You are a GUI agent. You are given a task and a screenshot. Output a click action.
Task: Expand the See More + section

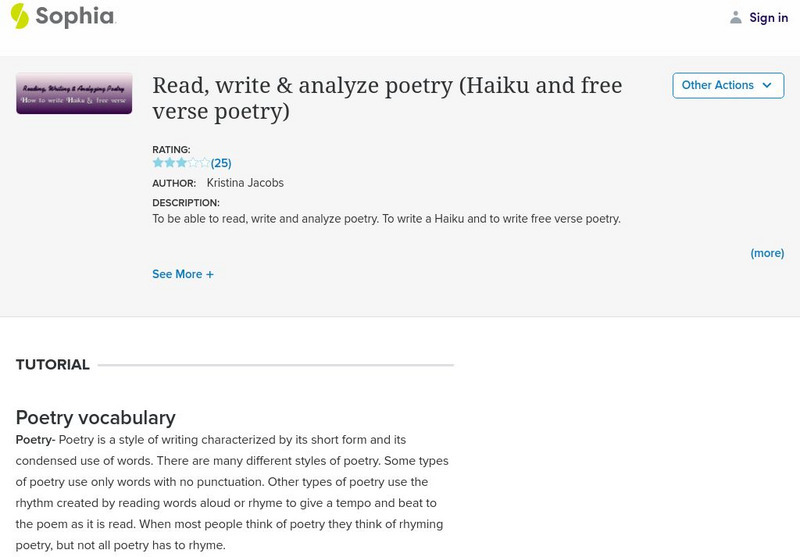point(183,274)
